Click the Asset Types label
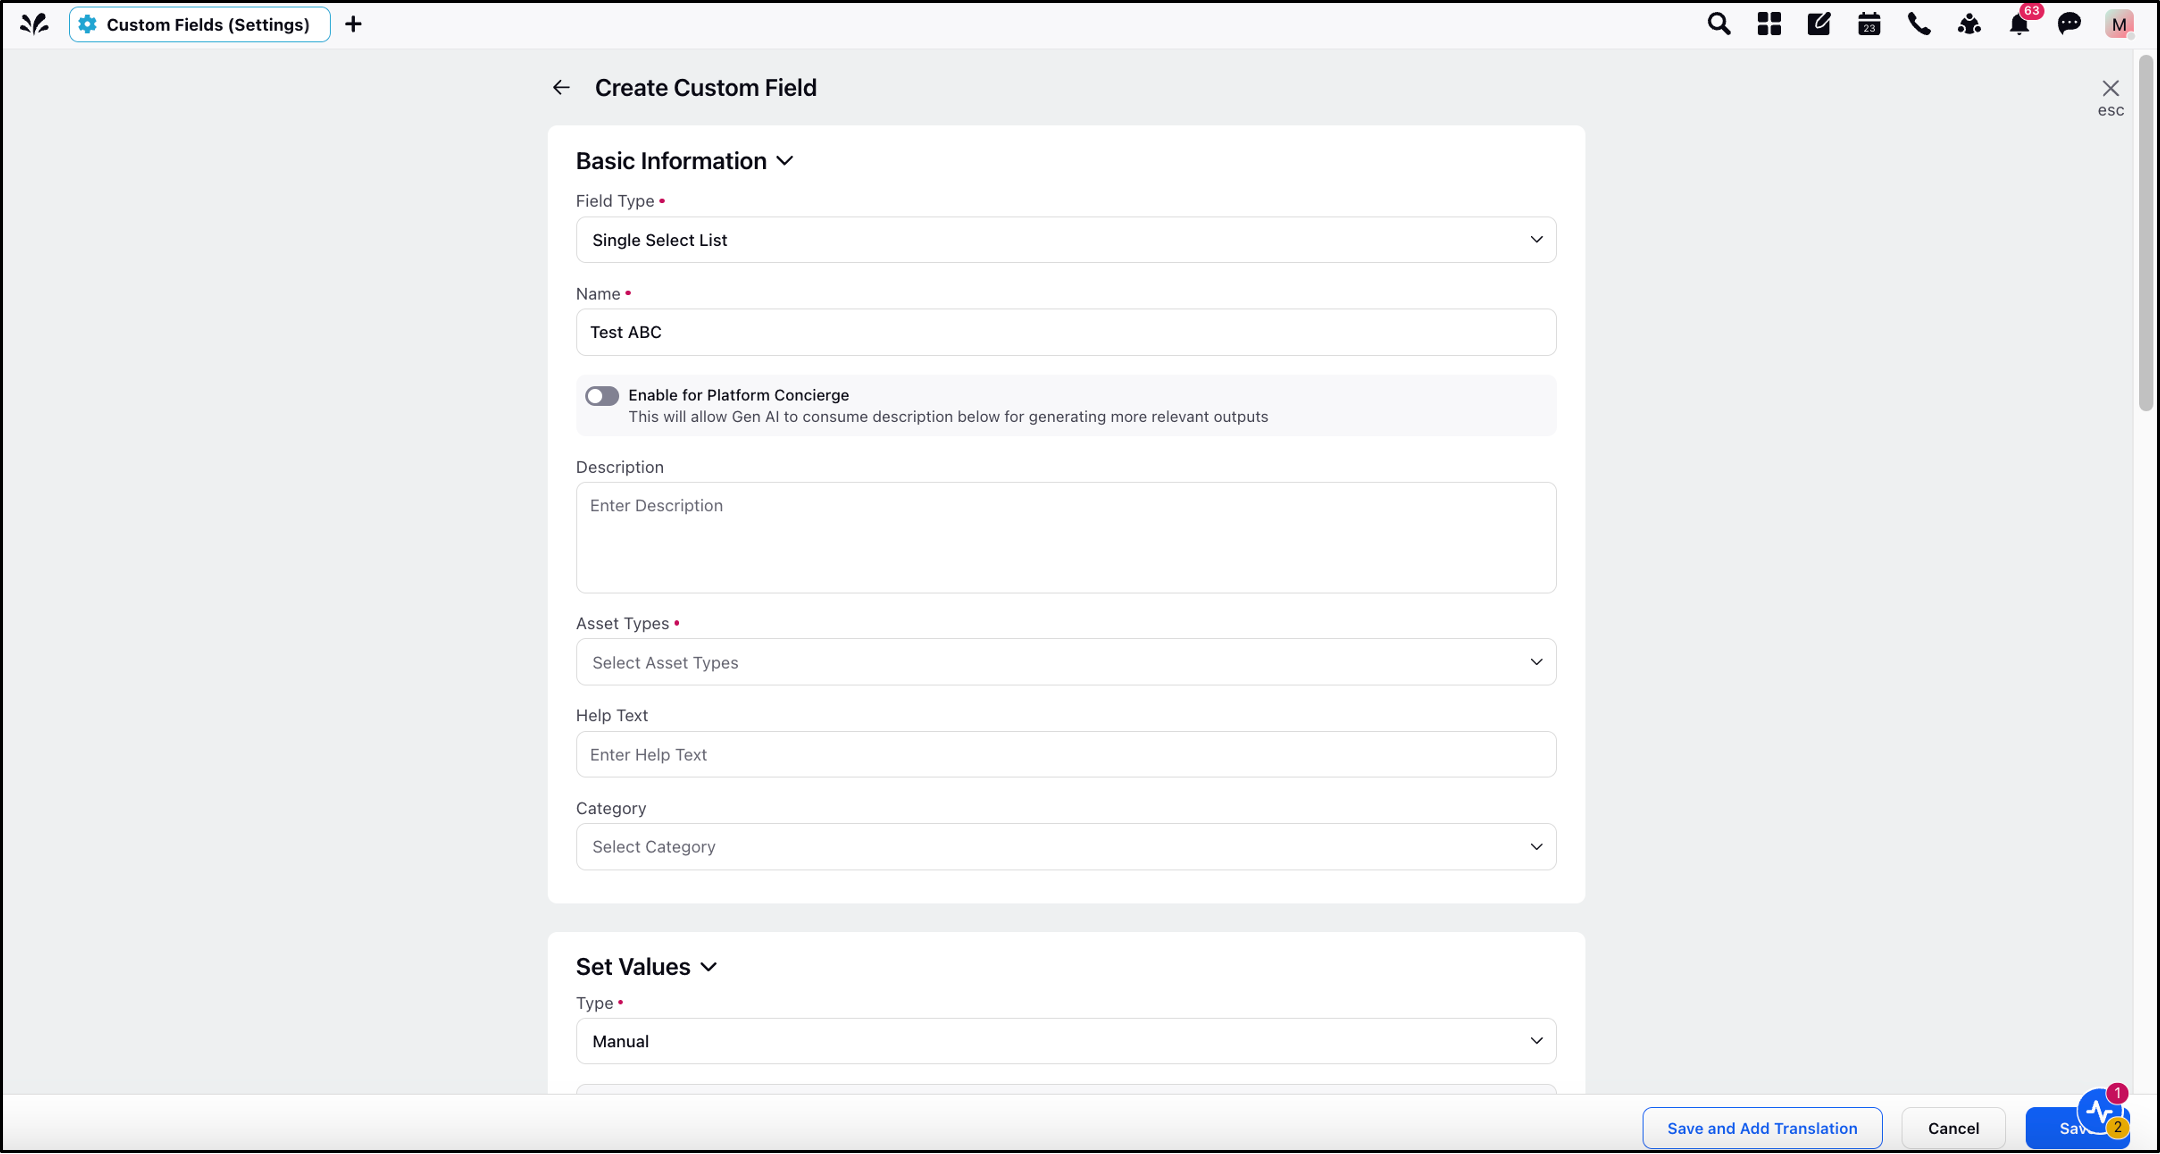 [x=622, y=624]
